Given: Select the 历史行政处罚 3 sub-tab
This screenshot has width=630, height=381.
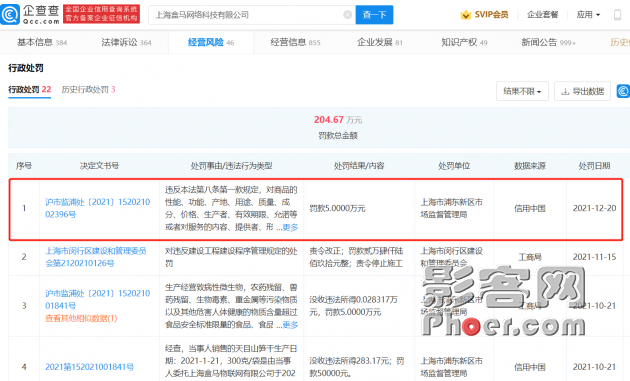Looking at the screenshot, I should tap(88, 89).
